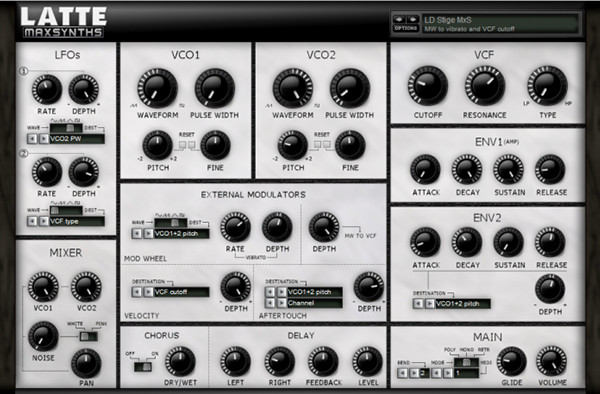
Task: Click the ENV2 Depth knob
Action: click(550, 289)
